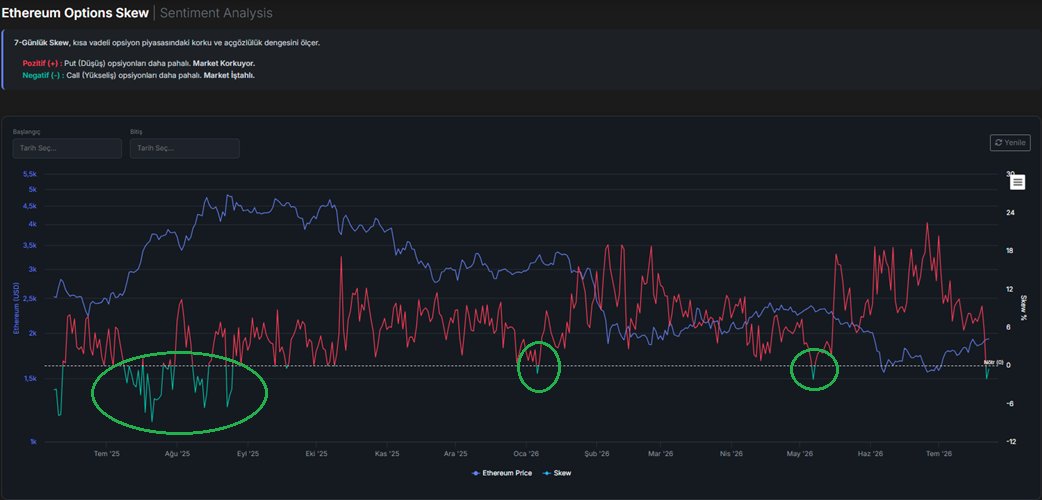Click the Bitiş end date field

(x=185, y=148)
